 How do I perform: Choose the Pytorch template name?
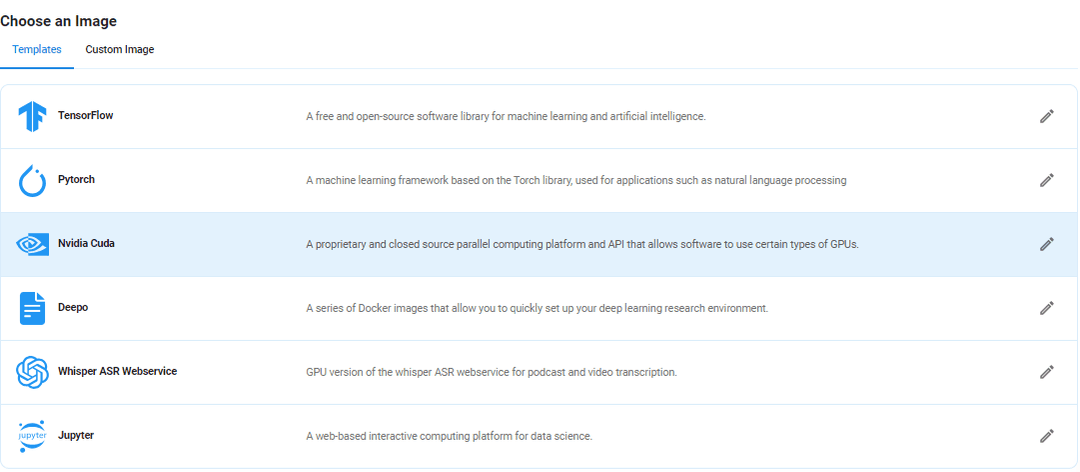tap(76, 179)
